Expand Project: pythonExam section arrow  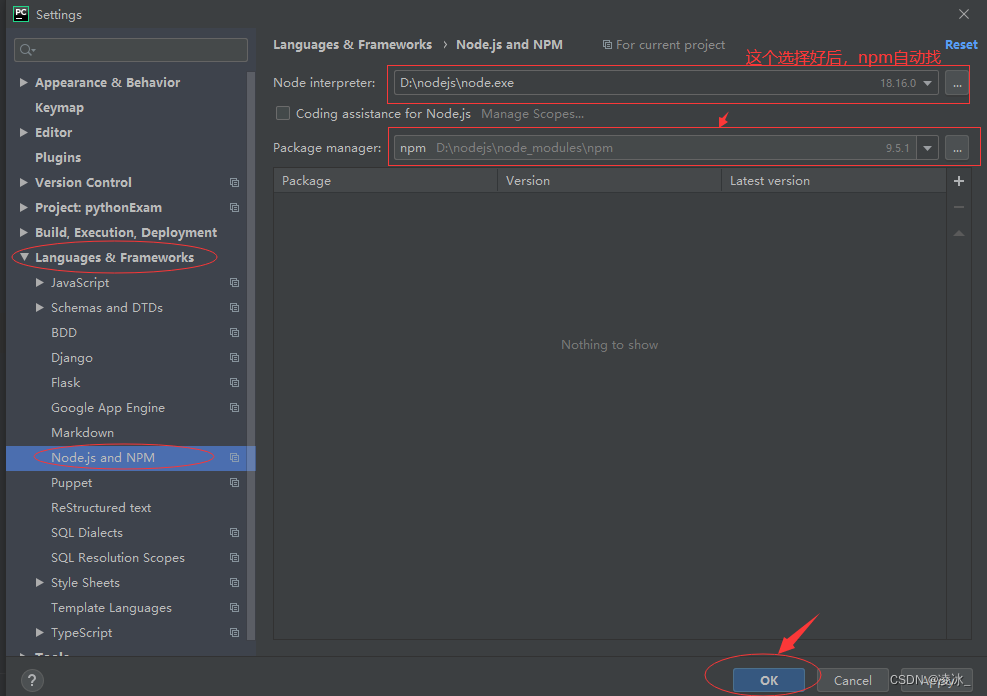click(x=23, y=208)
